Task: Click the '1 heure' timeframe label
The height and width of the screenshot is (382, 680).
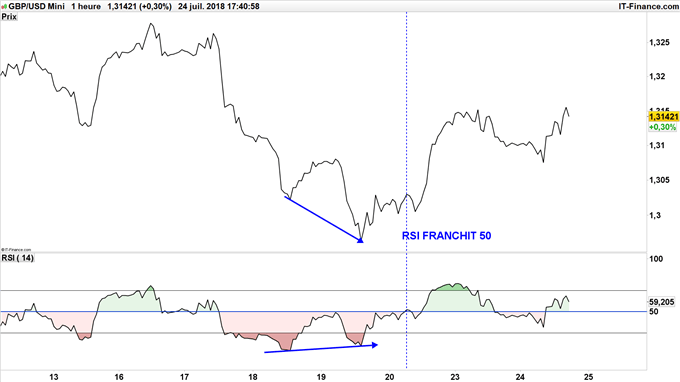Action: [x=86, y=6]
